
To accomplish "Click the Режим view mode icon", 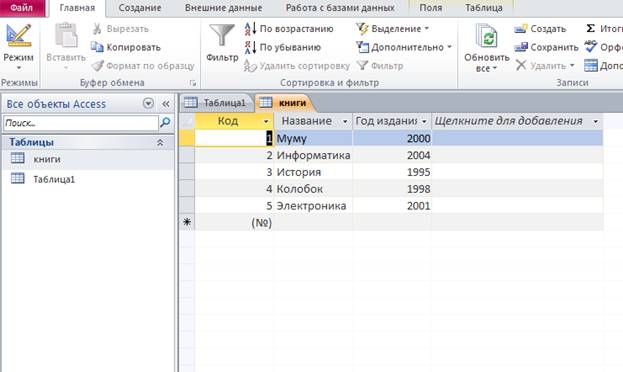I will [18, 36].
